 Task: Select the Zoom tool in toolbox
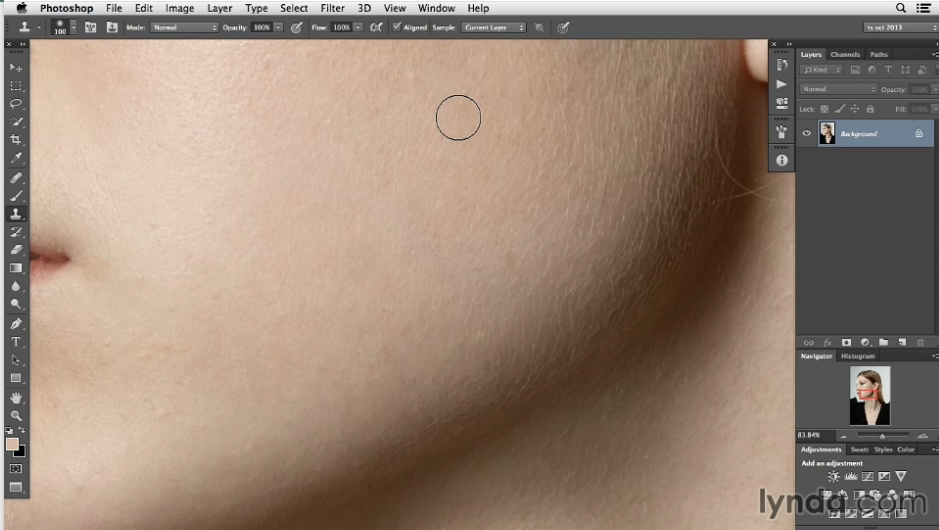click(x=16, y=415)
